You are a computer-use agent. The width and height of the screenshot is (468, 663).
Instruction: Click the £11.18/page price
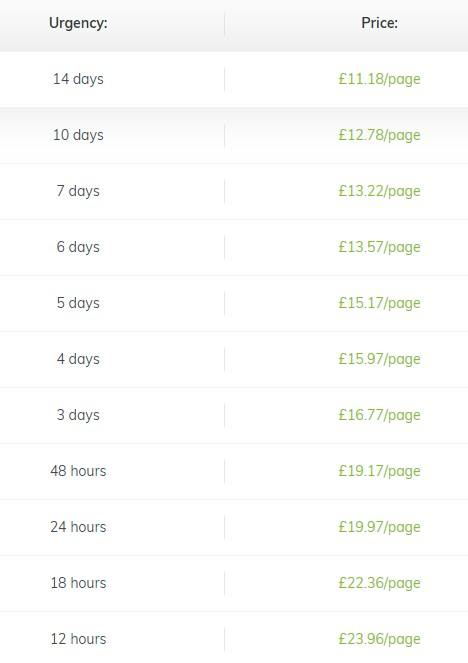379,79
